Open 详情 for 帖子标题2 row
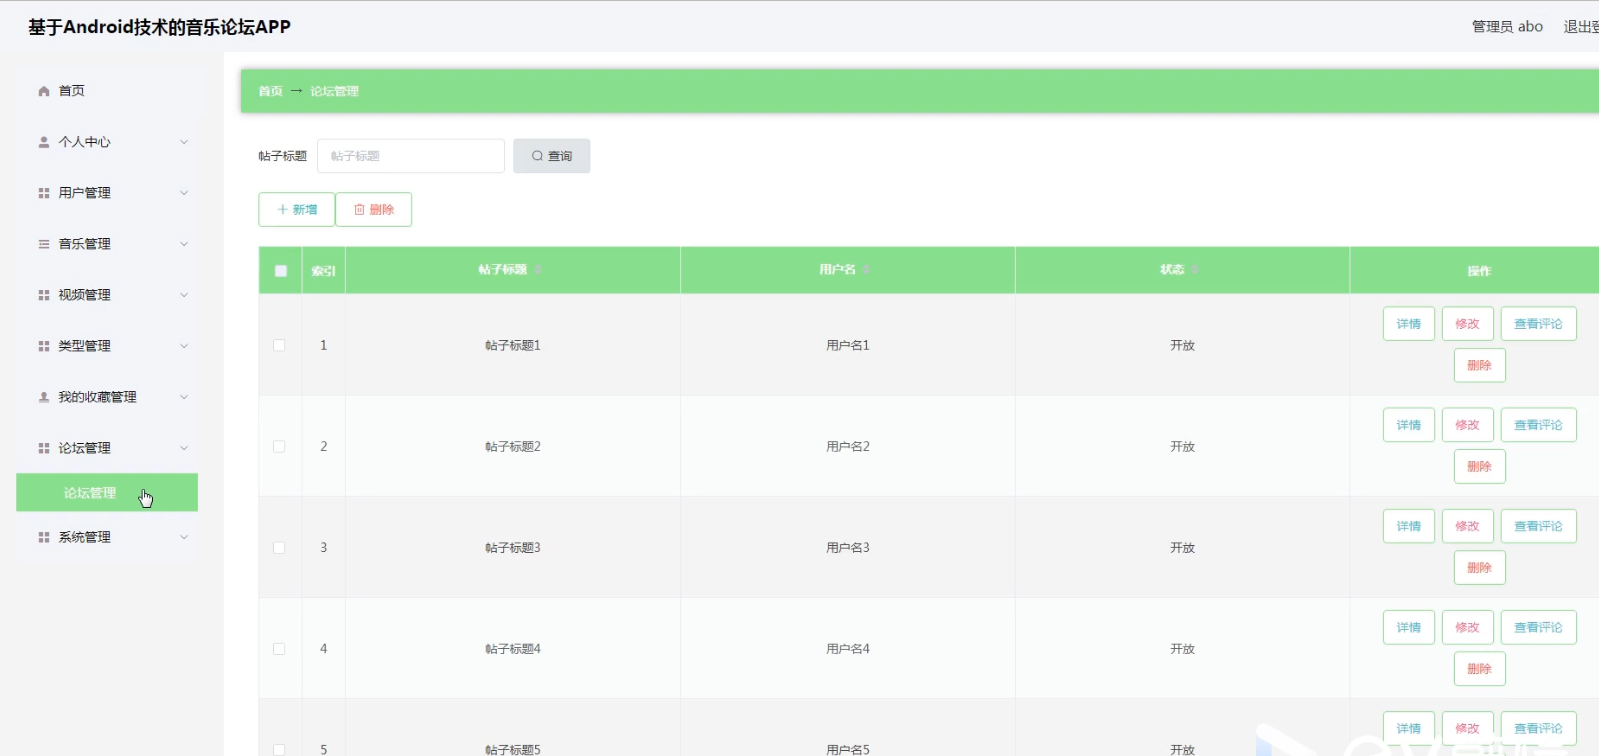This screenshot has height=756, width=1599. tap(1409, 425)
